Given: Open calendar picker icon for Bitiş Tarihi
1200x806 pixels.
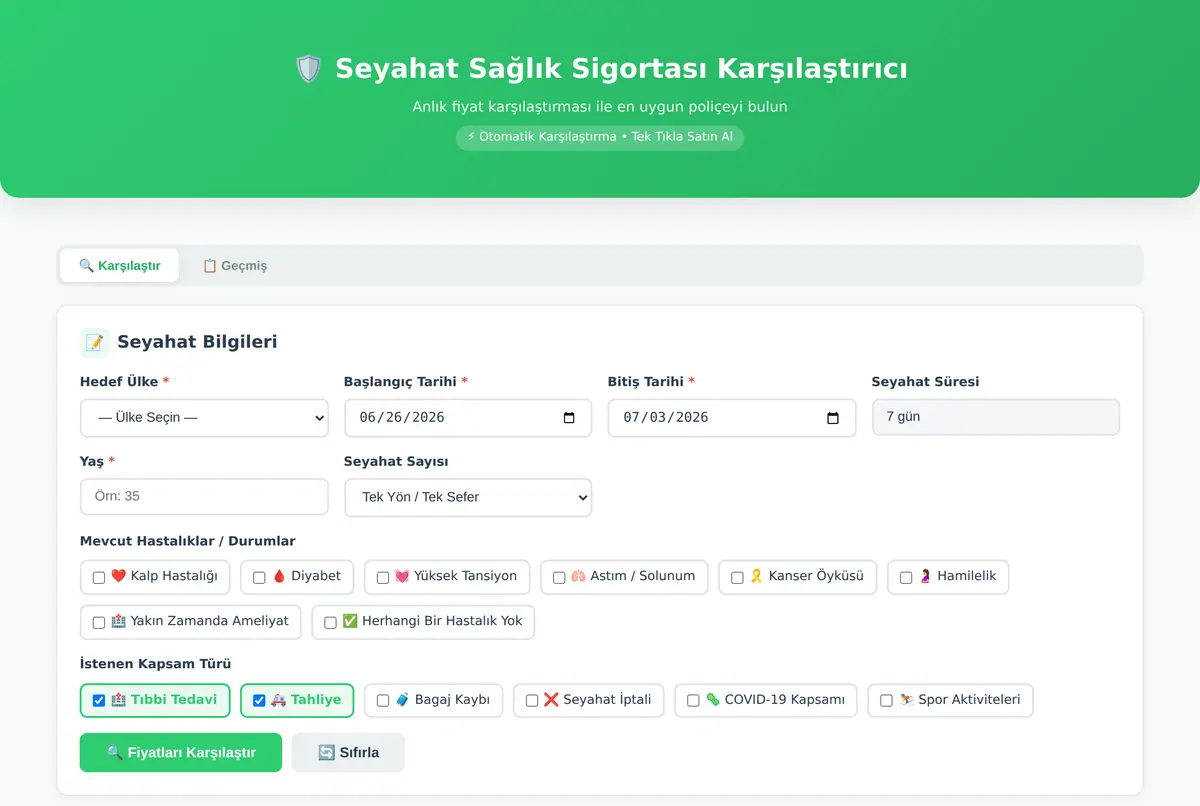Looking at the screenshot, I should click(x=833, y=418).
